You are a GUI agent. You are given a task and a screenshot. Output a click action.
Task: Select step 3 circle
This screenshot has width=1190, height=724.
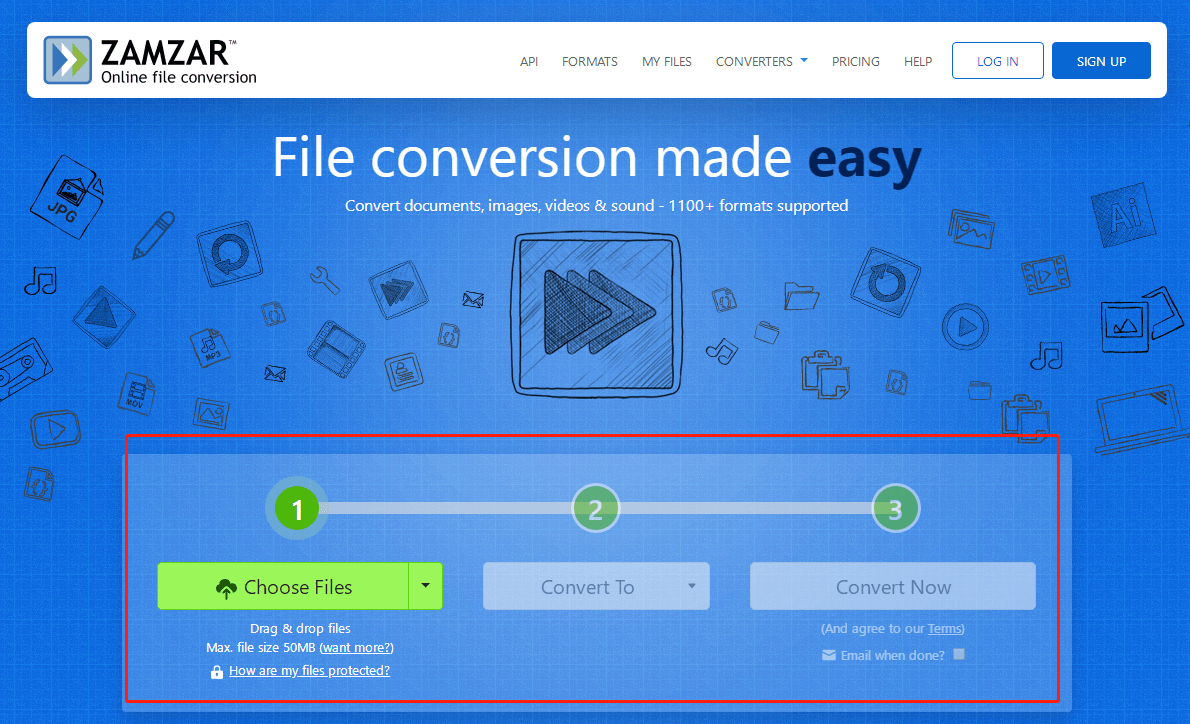(x=896, y=508)
